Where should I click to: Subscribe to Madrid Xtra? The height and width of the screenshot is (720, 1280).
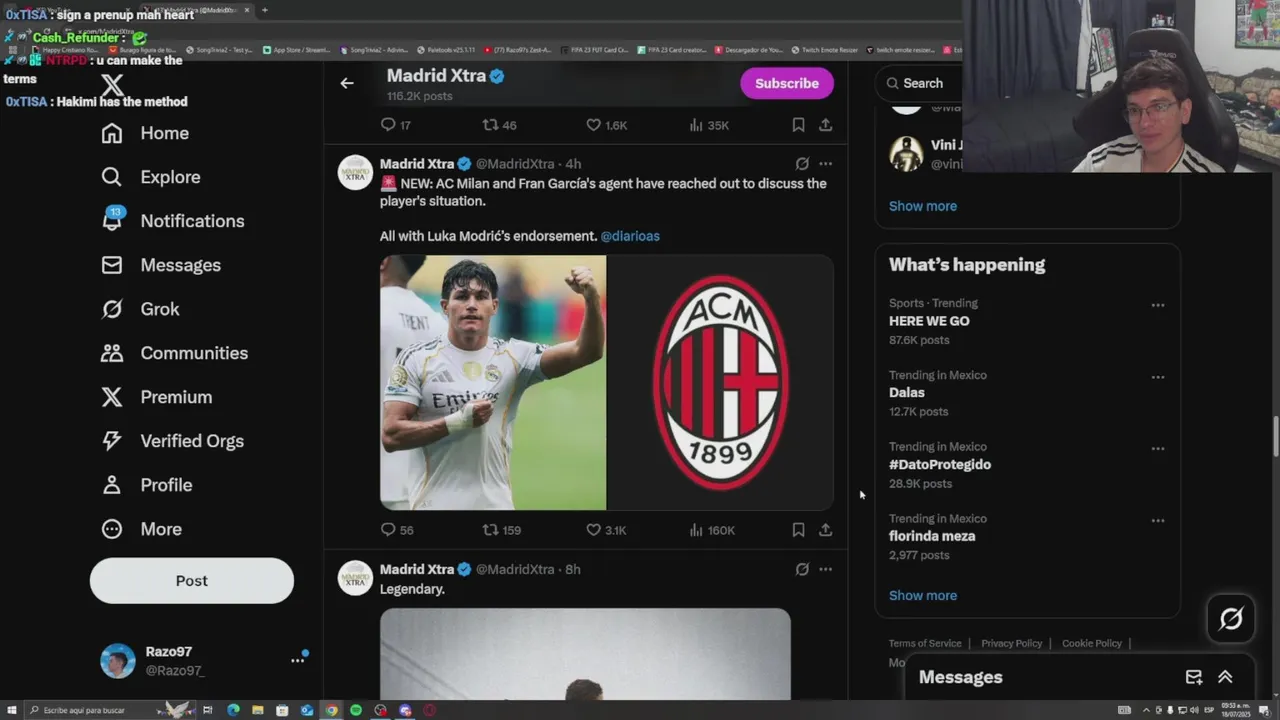click(x=787, y=83)
